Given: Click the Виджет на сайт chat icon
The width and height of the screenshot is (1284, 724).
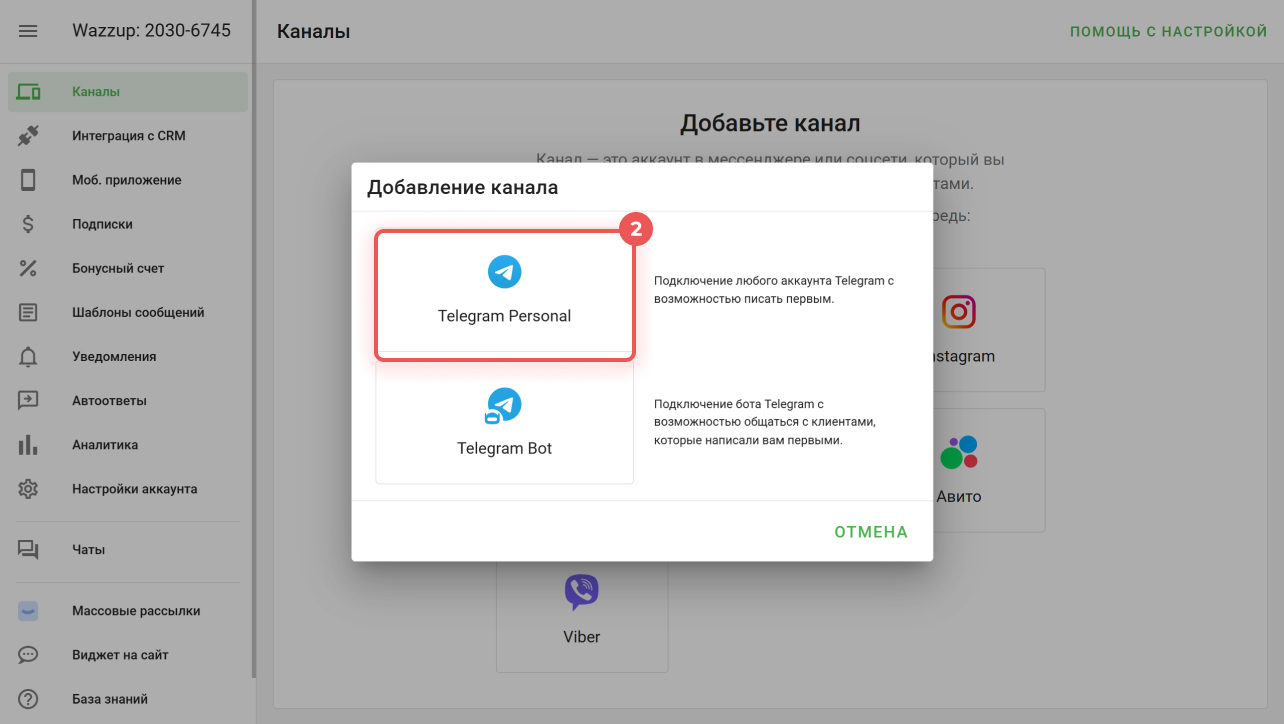Looking at the screenshot, I should (28, 655).
